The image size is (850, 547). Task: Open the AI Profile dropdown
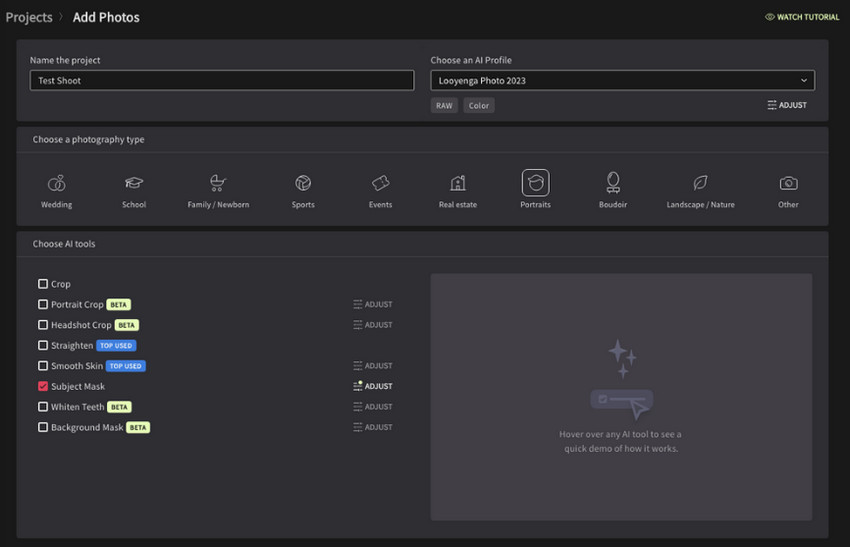(x=622, y=80)
